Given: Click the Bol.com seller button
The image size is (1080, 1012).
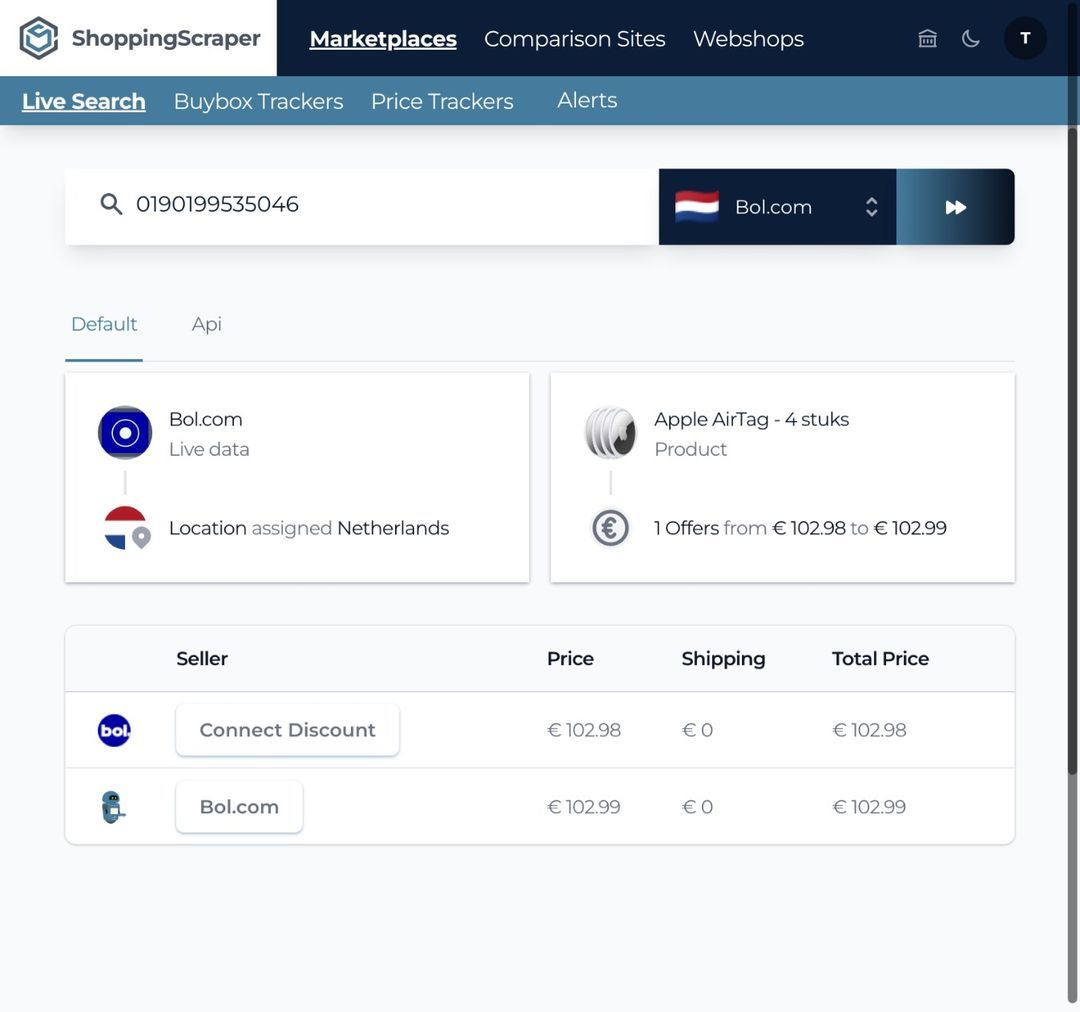Looking at the screenshot, I should (239, 807).
